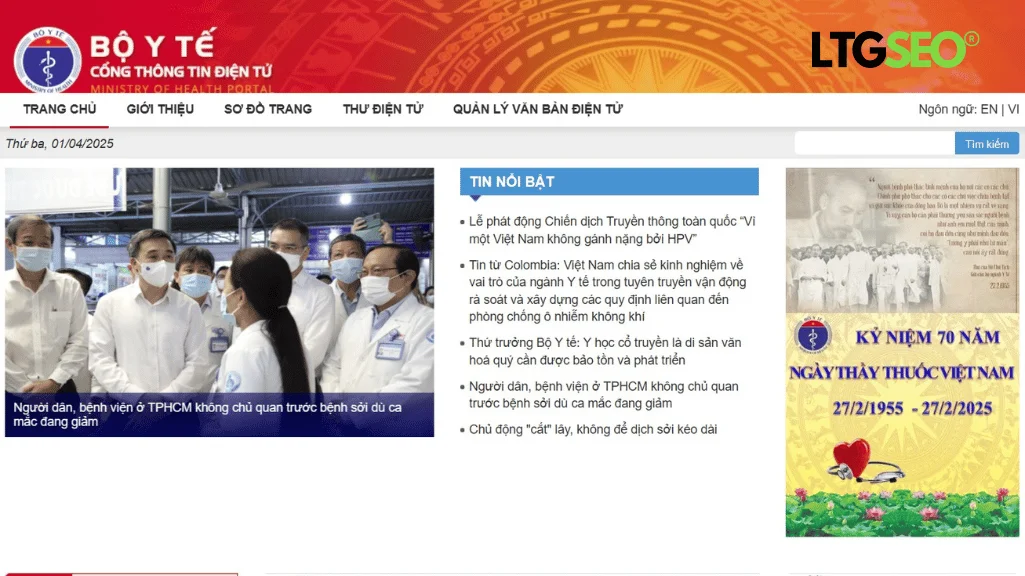Open the Sơ Đồ Trang page

point(268,109)
